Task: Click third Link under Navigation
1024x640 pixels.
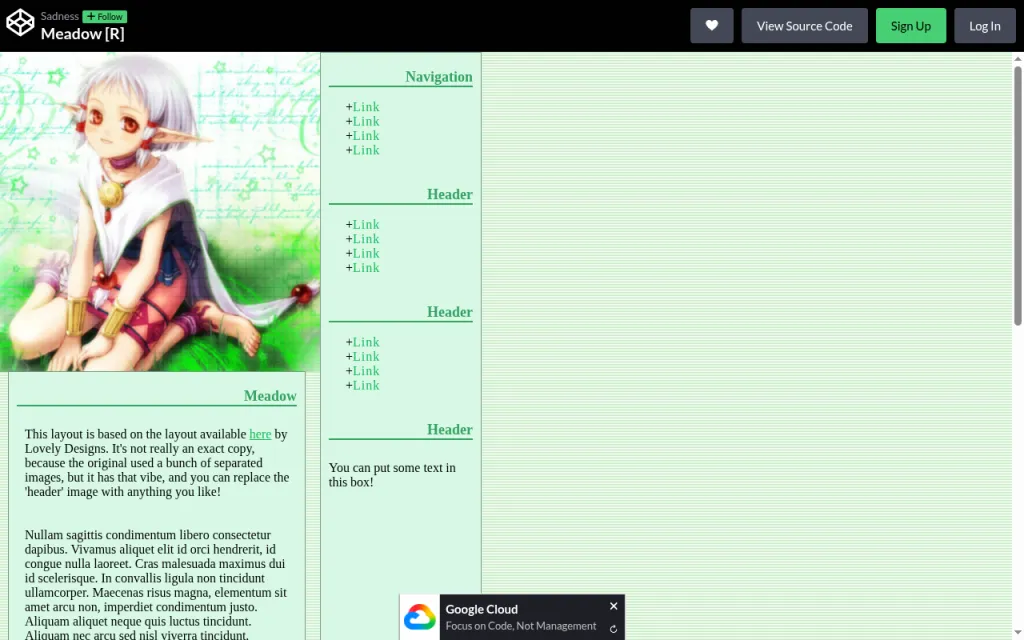Action: pyautogui.click(x=366, y=135)
